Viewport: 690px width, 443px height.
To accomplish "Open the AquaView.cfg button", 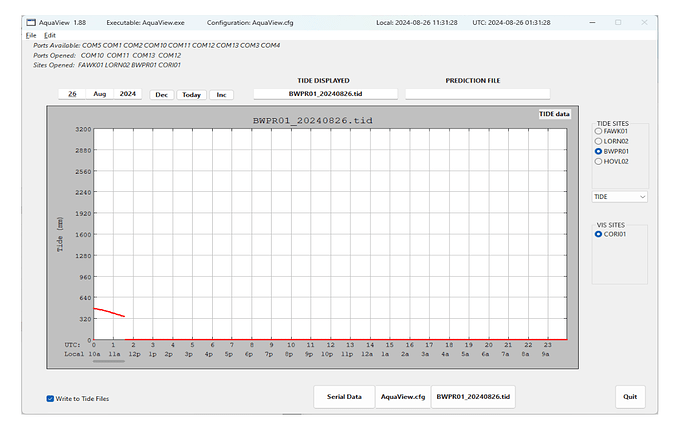I will point(403,397).
